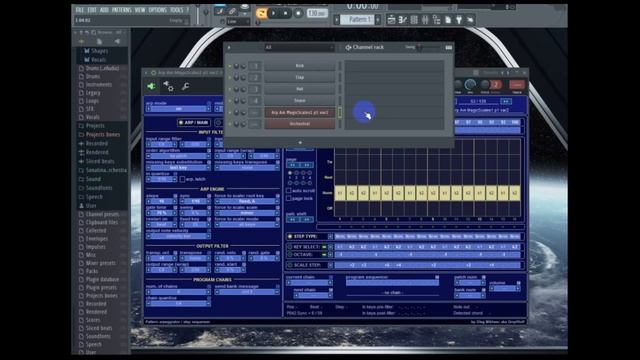The height and width of the screenshot is (360, 640).
Task: Open the Channel rack All filter dropdown
Action: 299,47
